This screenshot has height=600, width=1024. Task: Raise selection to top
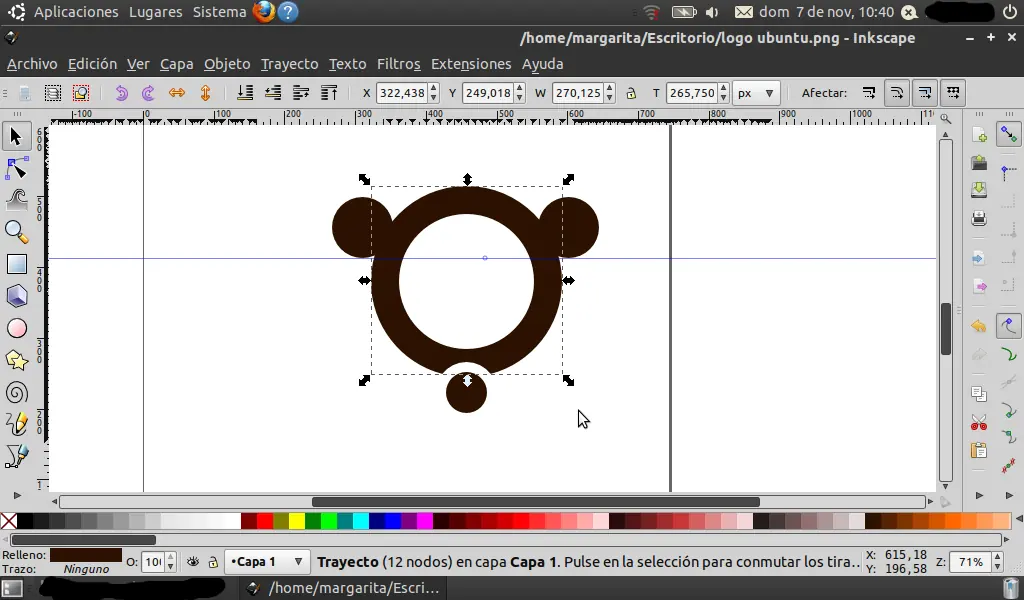pyautogui.click(x=329, y=93)
